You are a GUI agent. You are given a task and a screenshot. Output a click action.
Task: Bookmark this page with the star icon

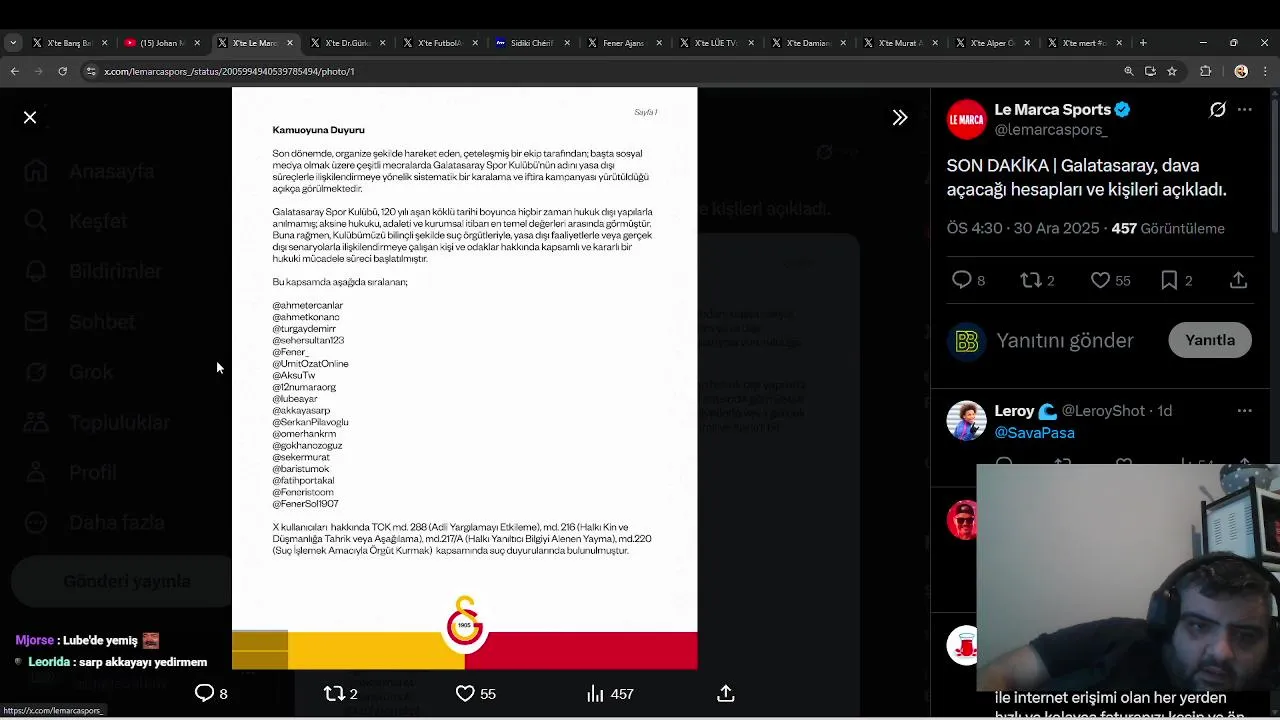click(1172, 71)
